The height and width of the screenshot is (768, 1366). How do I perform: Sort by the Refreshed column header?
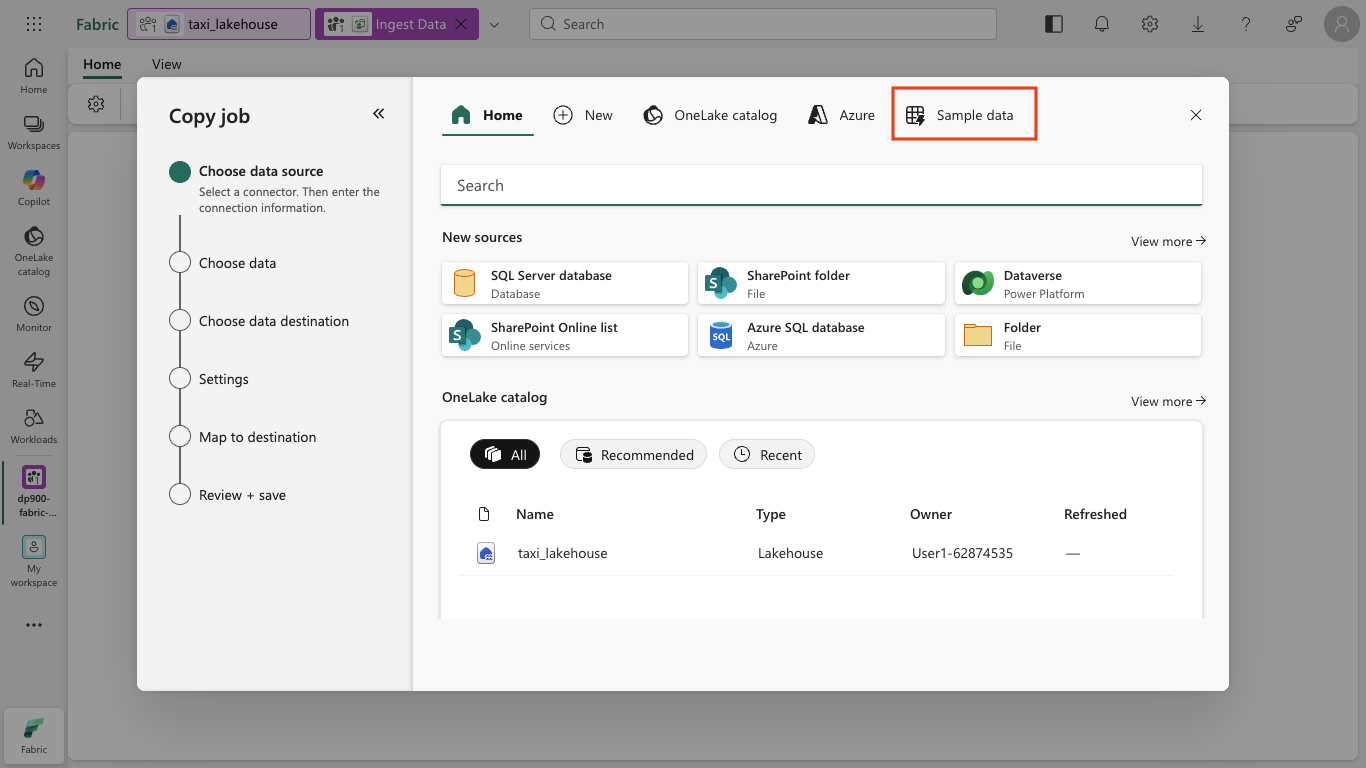(1095, 514)
